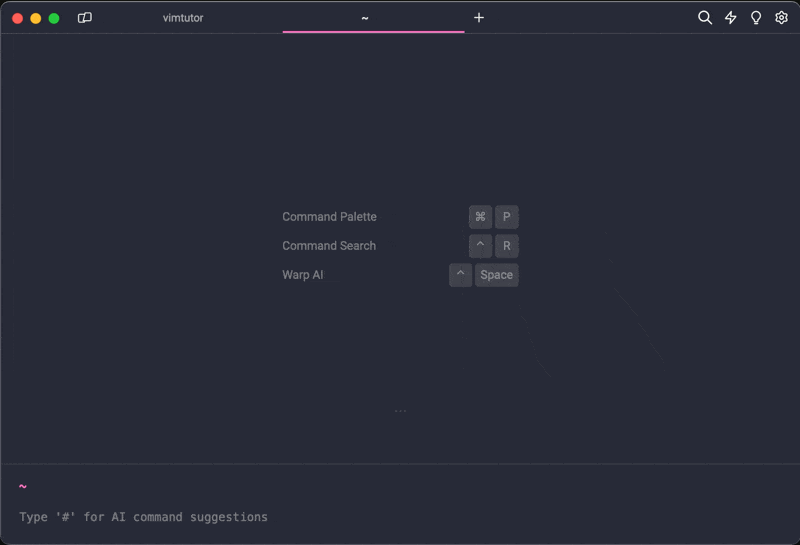The width and height of the screenshot is (800, 545).
Task: Click the P keycap for Command Palette
Action: [506, 217]
